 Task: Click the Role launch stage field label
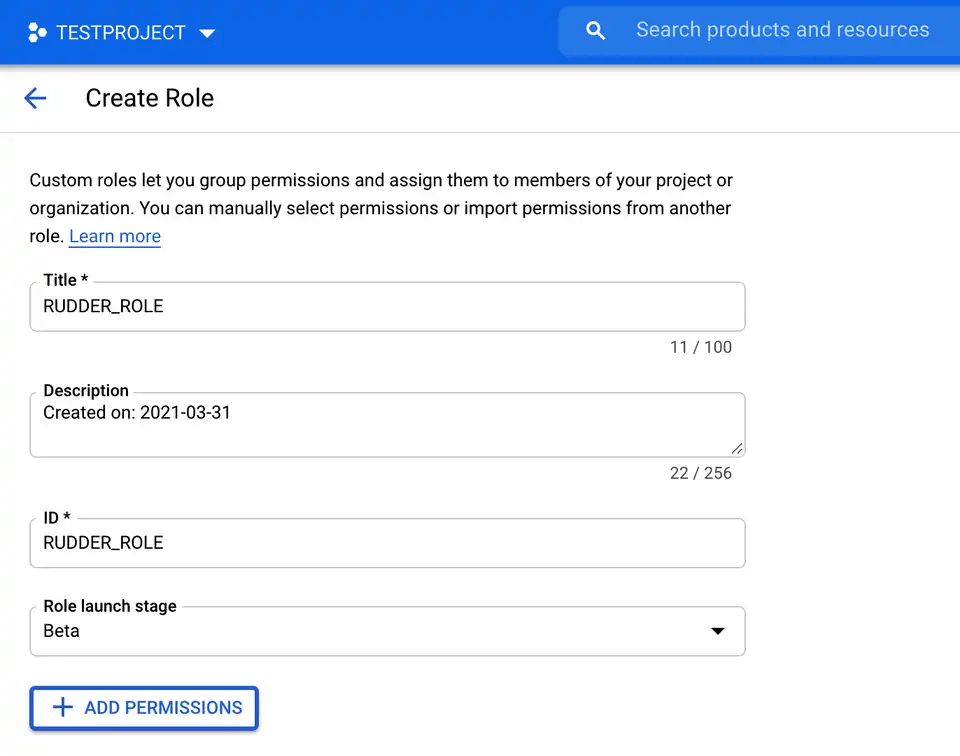coord(110,606)
